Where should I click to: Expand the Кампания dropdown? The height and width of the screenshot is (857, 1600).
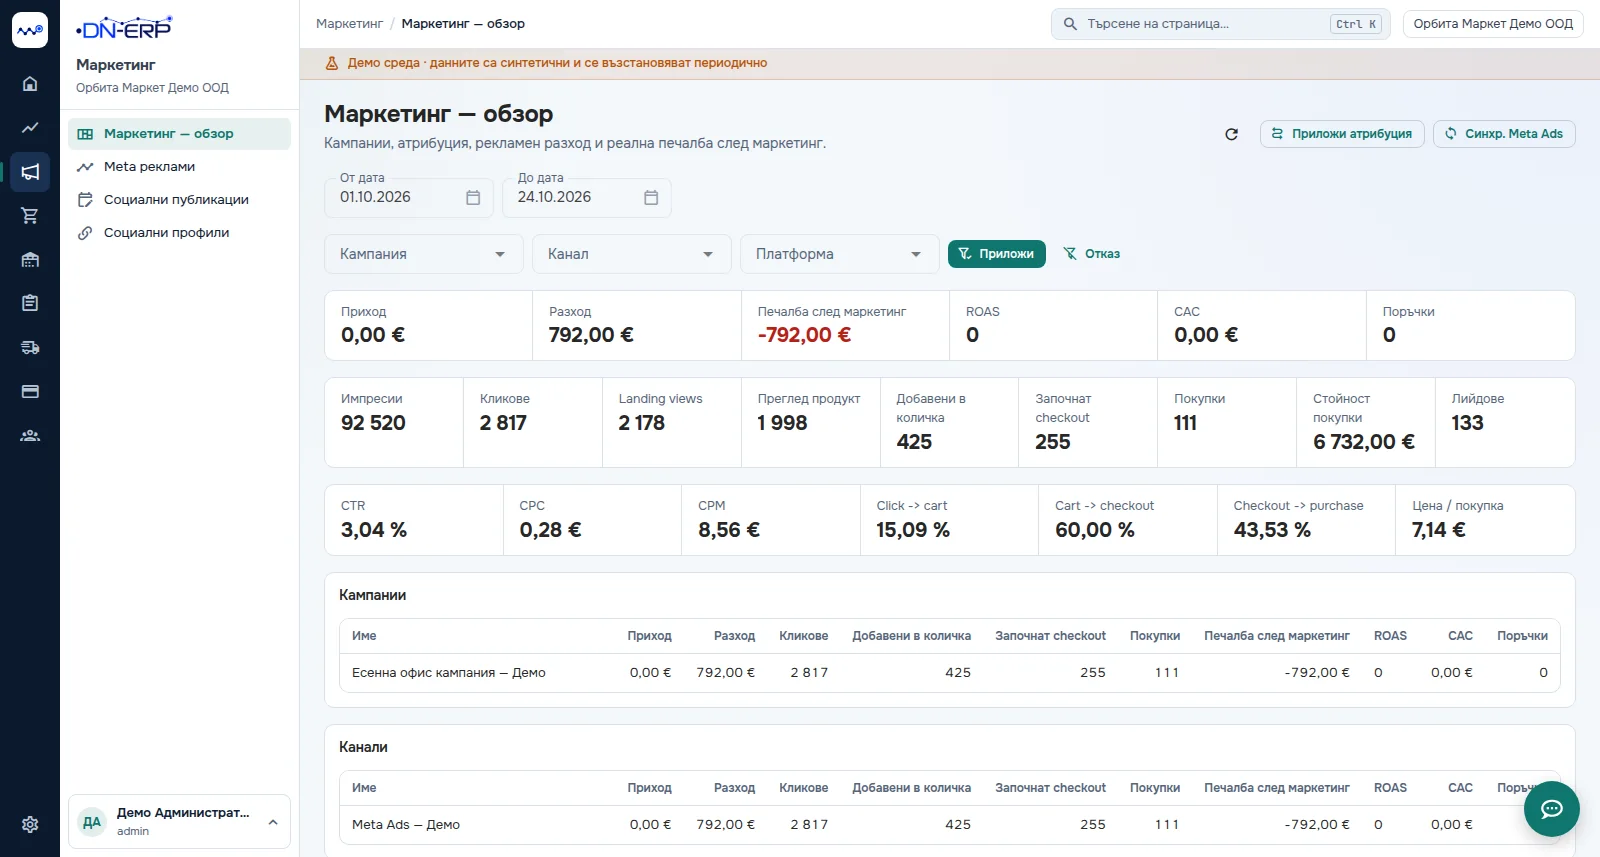[424, 254]
